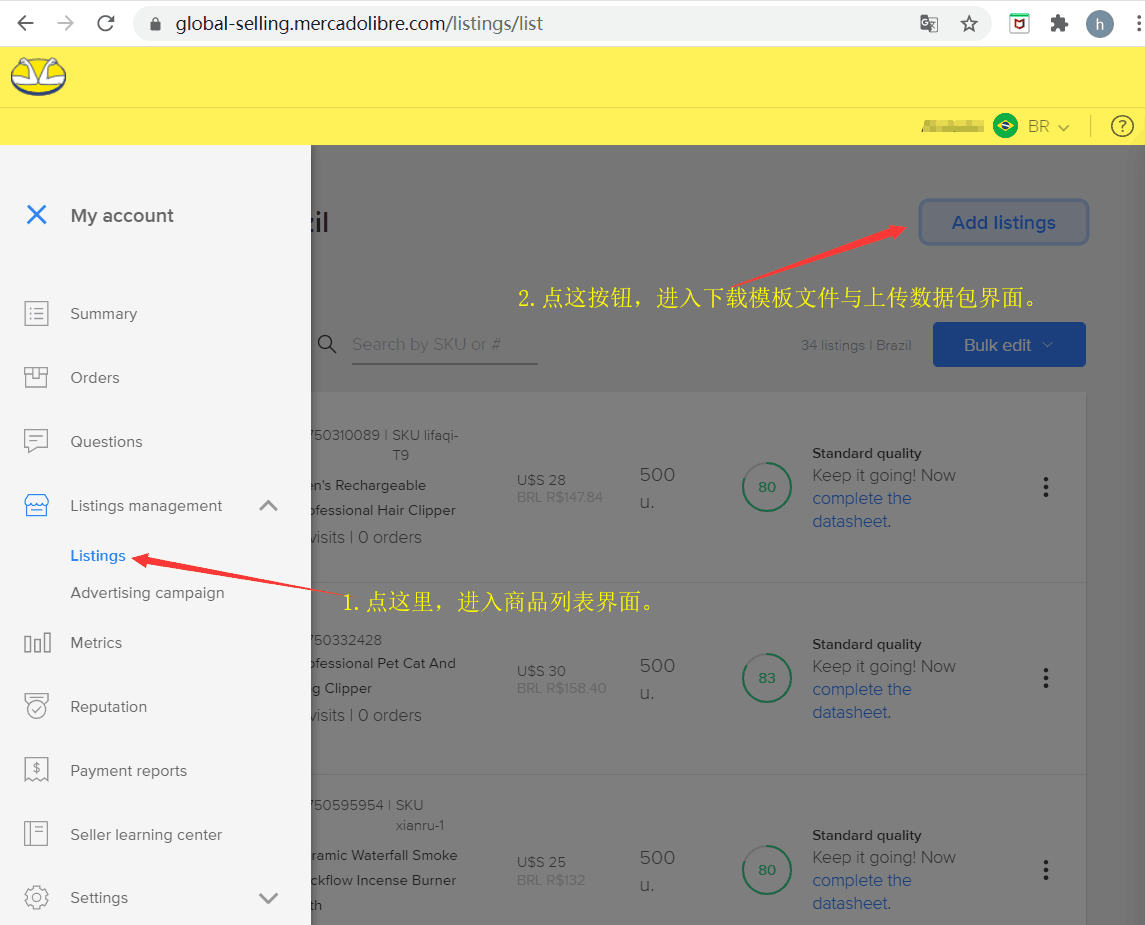
Task: Click the U$S 28 price
Action: point(541,480)
